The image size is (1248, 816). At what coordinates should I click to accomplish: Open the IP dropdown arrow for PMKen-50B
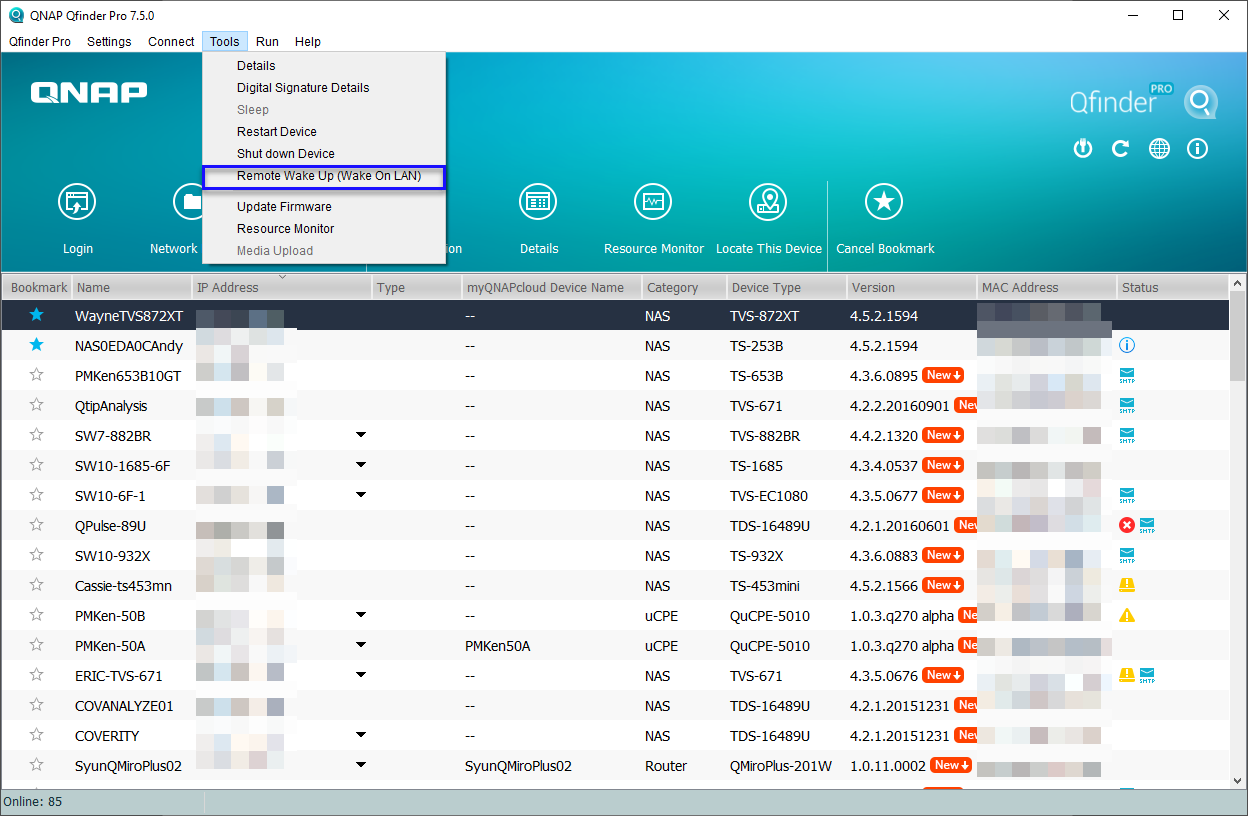[361, 615]
